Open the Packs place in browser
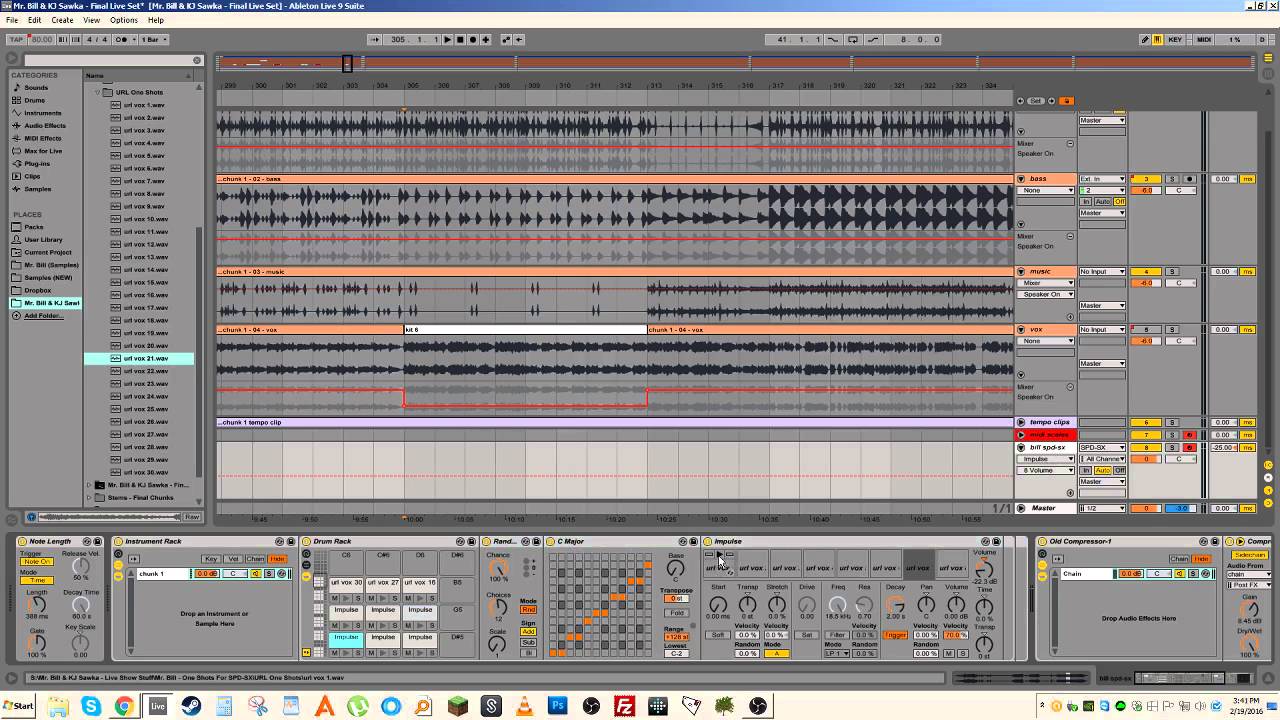This screenshot has width=1280, height=720. point(34,227)
